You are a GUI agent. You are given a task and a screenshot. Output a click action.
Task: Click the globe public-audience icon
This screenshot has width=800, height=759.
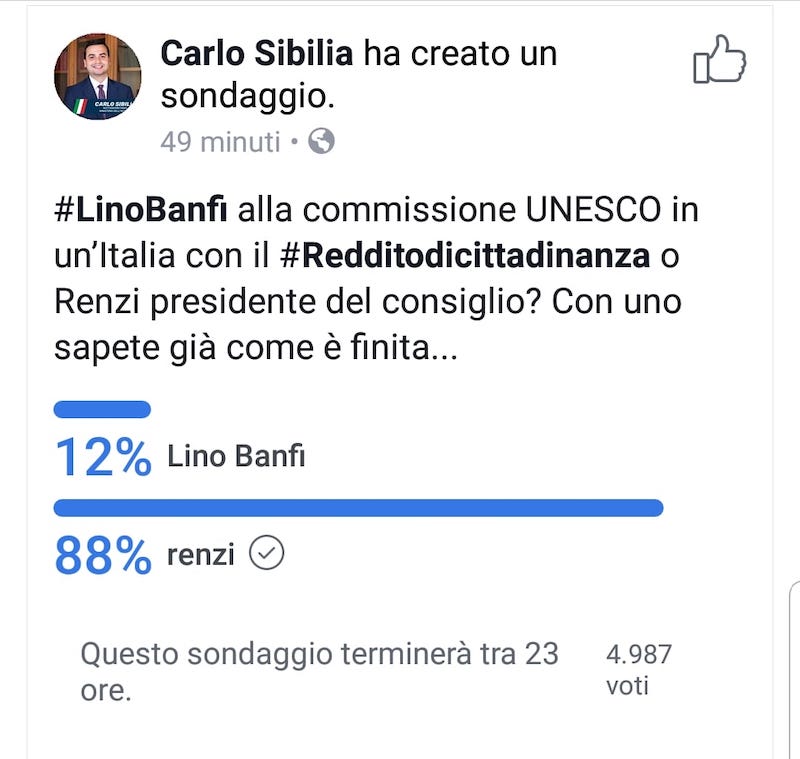[321, 142]
